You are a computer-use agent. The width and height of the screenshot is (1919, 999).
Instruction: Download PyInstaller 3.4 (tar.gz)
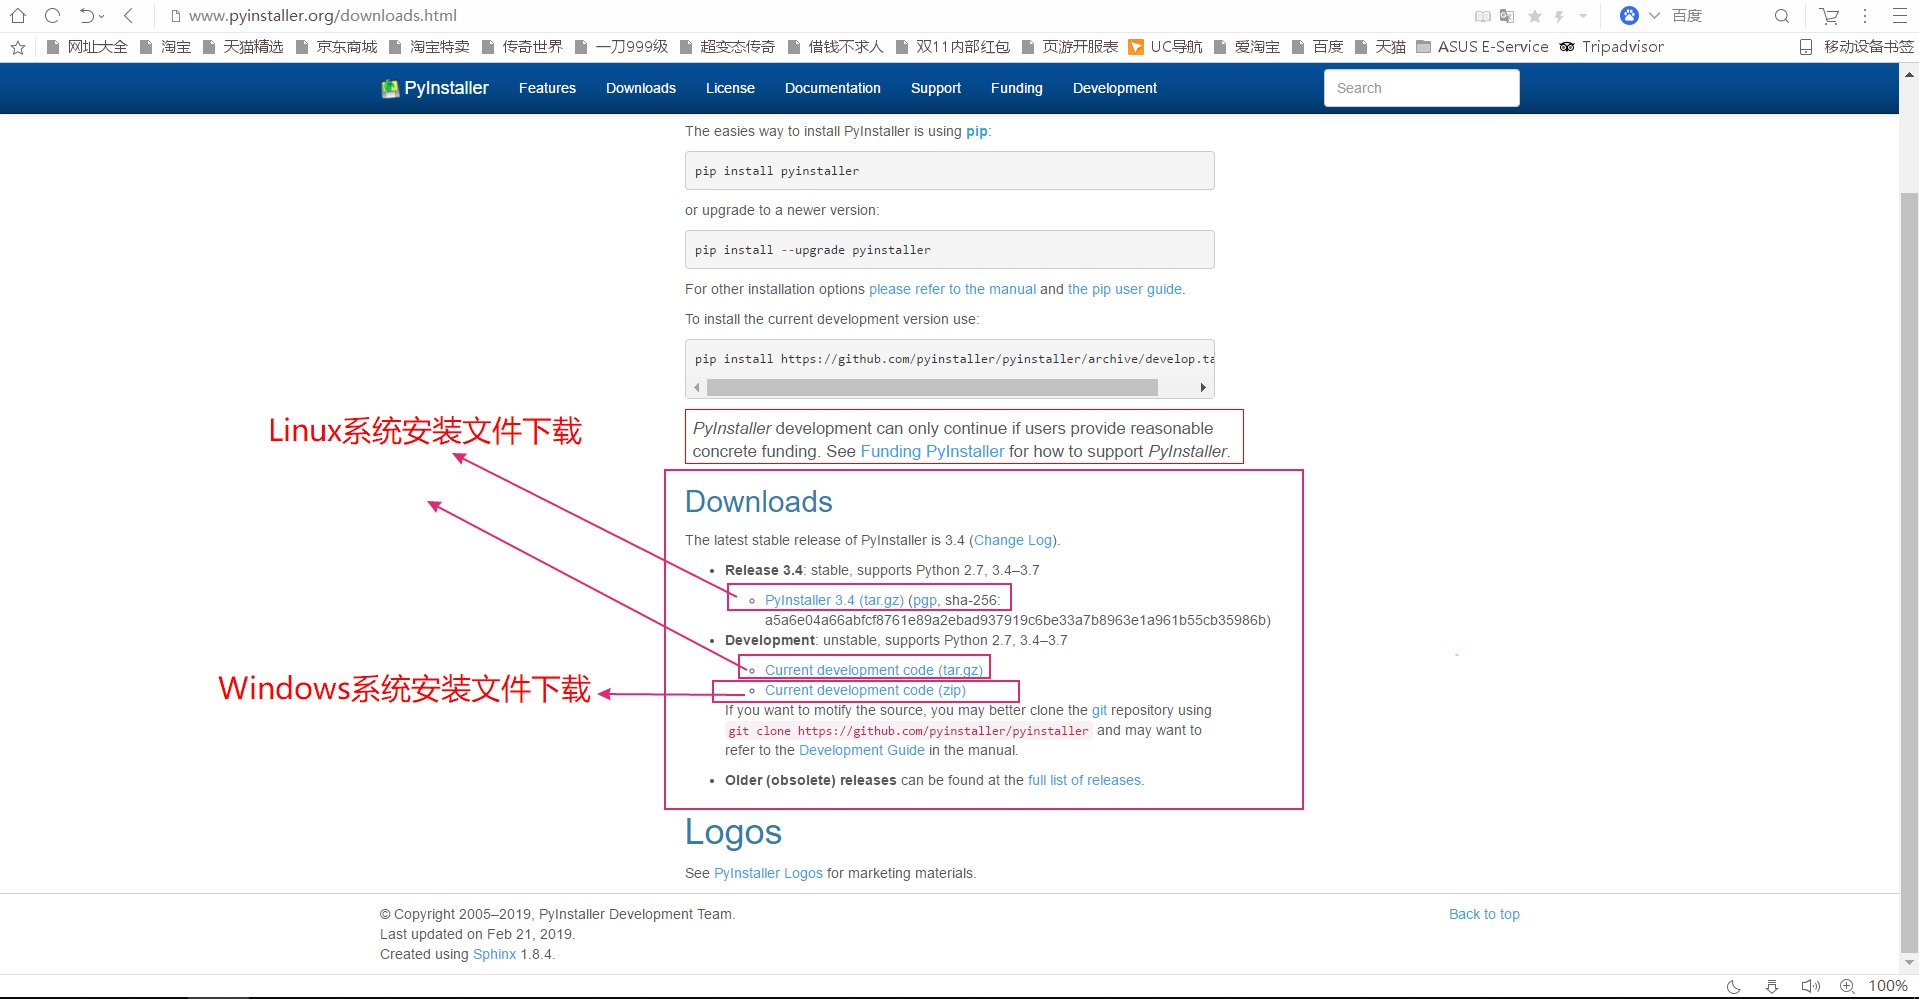pos(834,600)
